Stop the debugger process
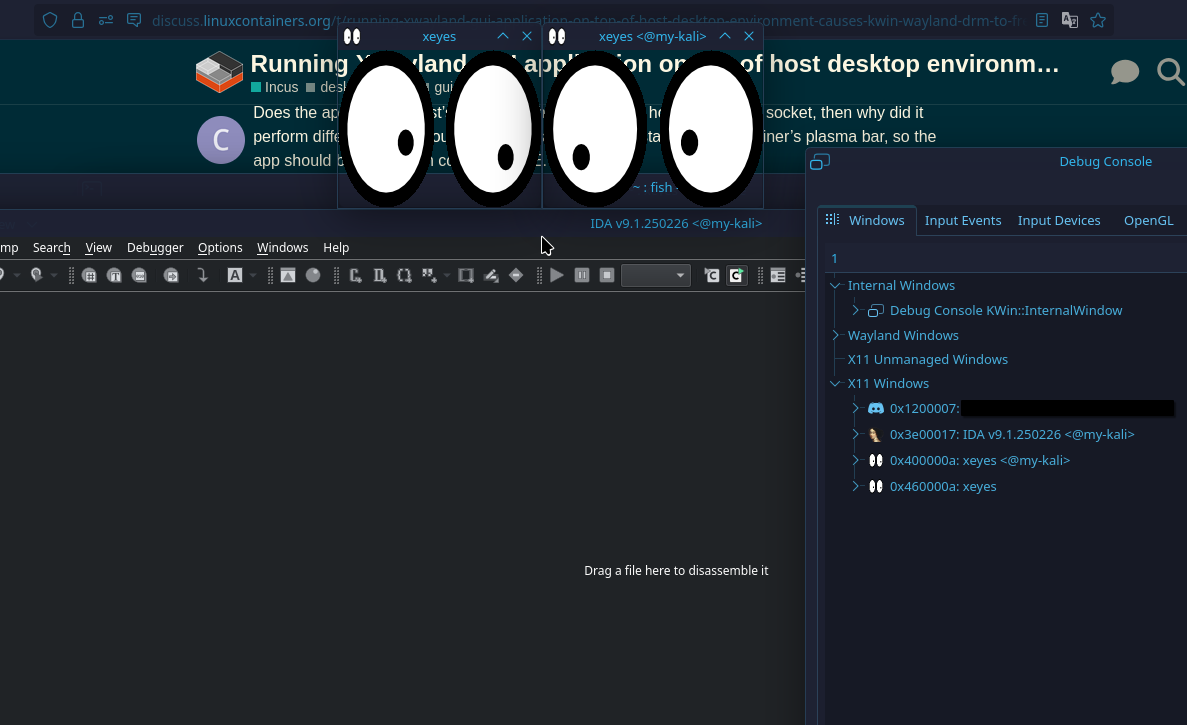 [x=607, y=275]
